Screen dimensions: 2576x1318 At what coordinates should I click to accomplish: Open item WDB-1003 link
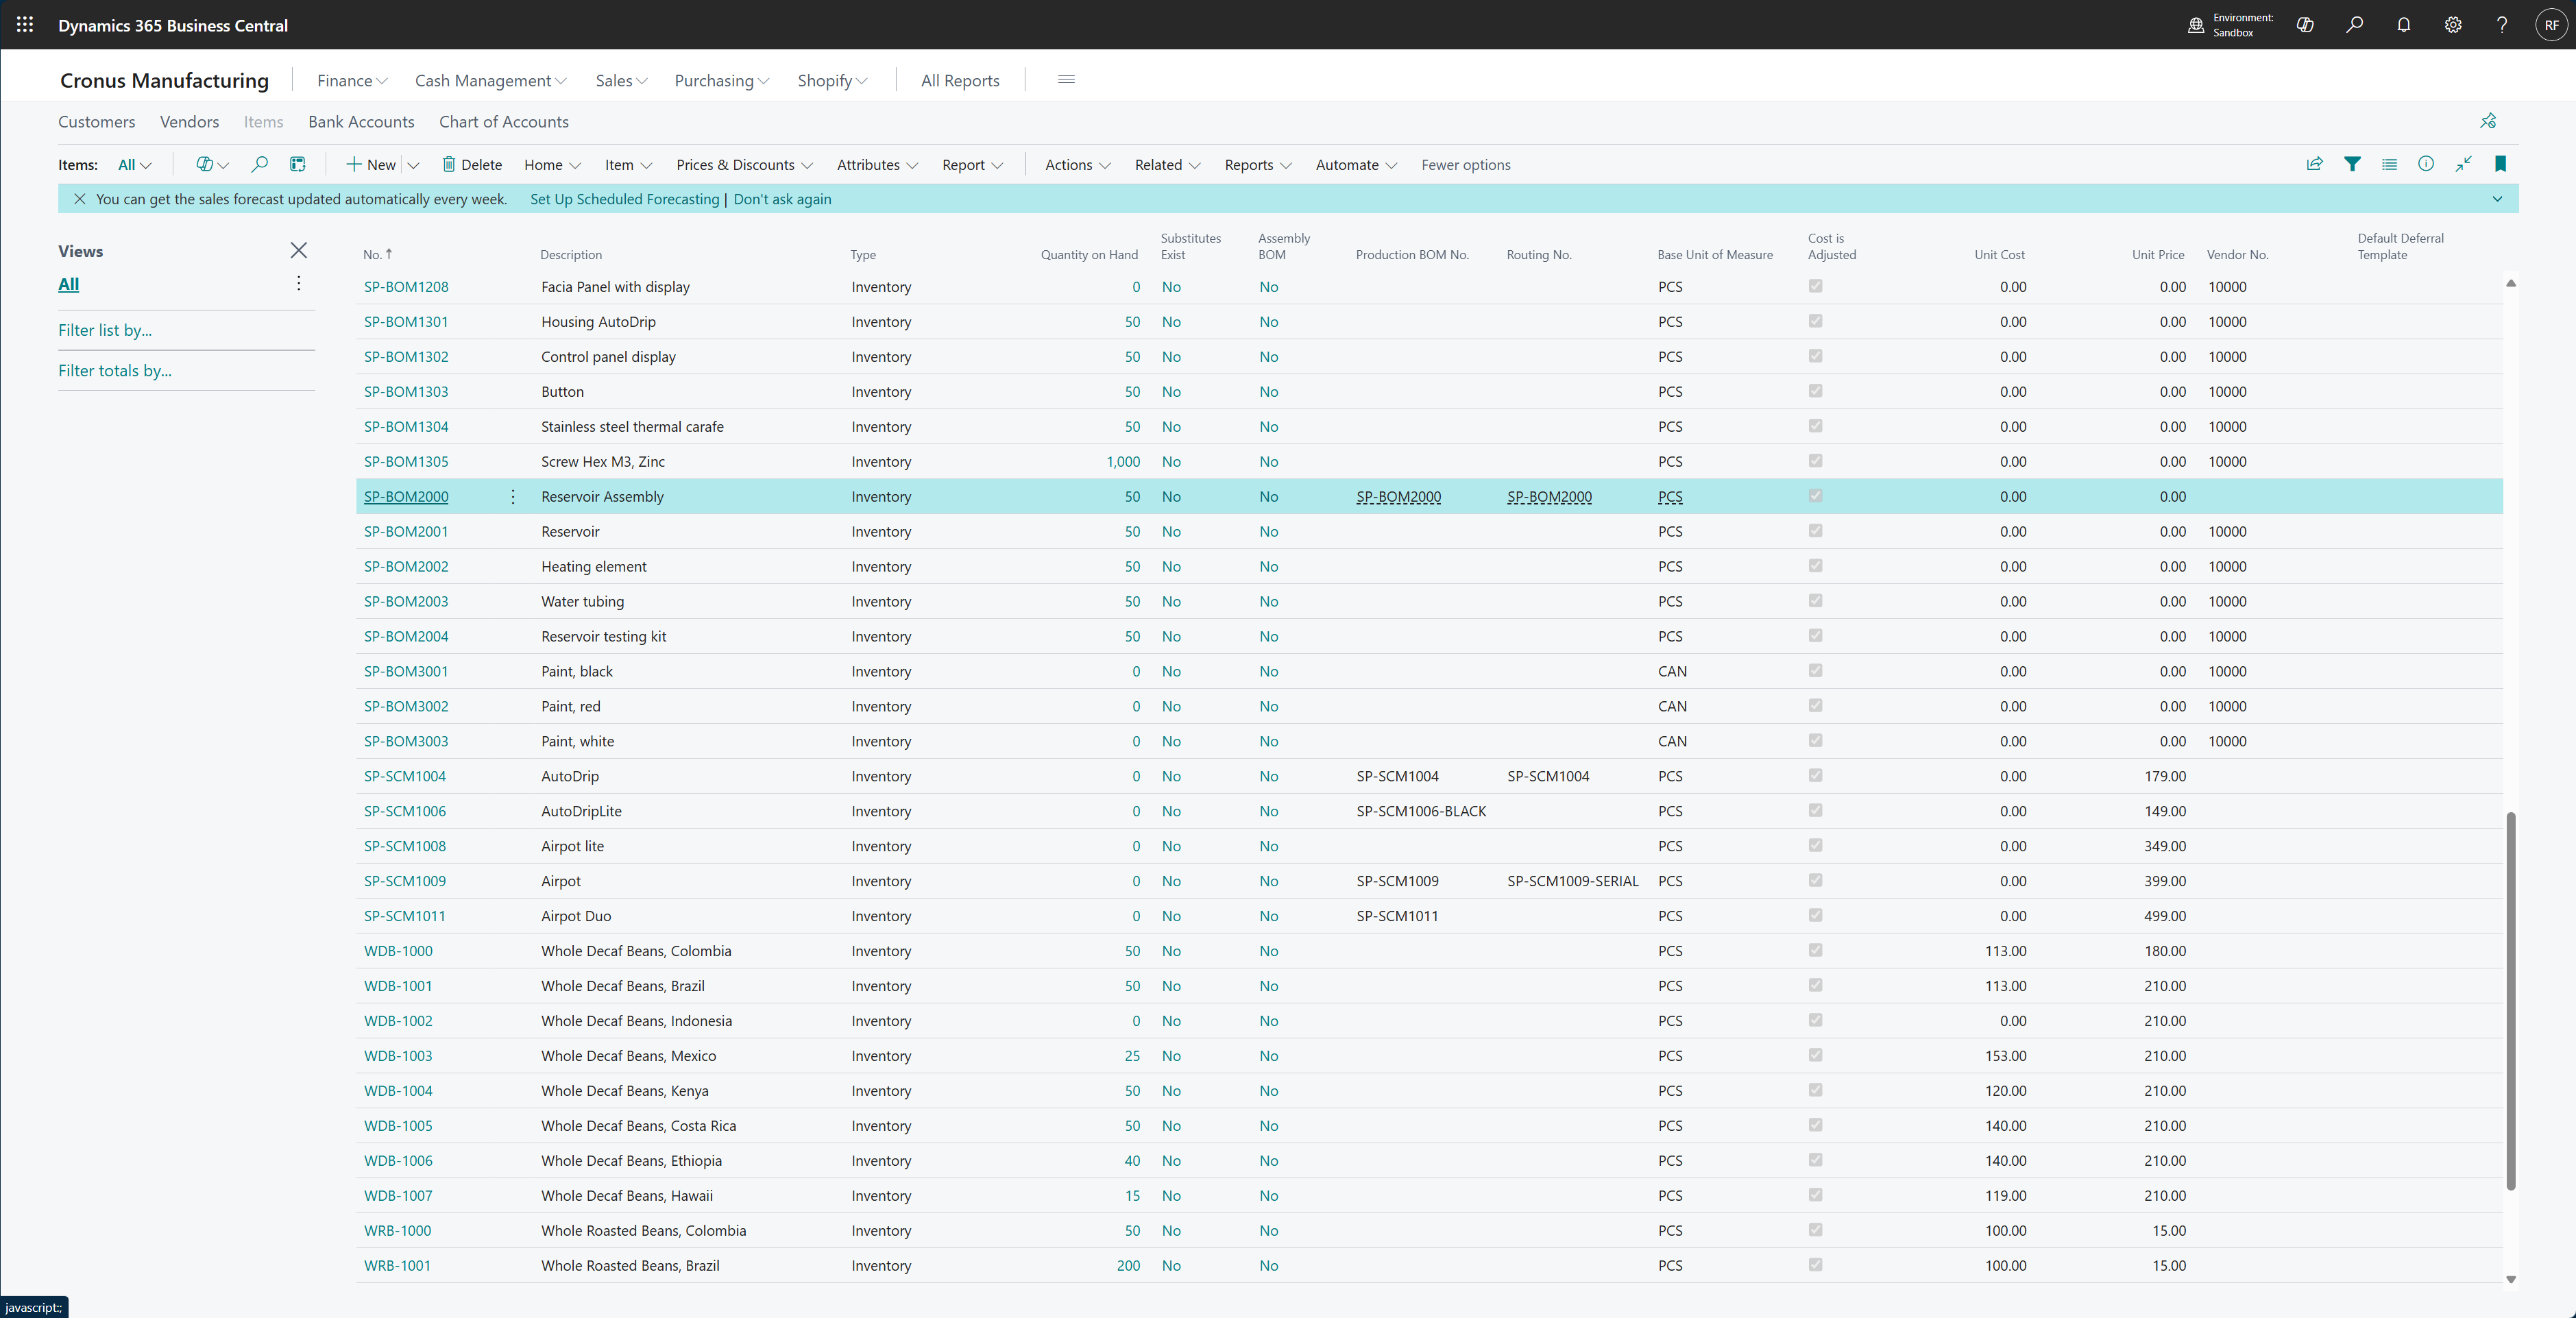click(x=398, y=1056)
